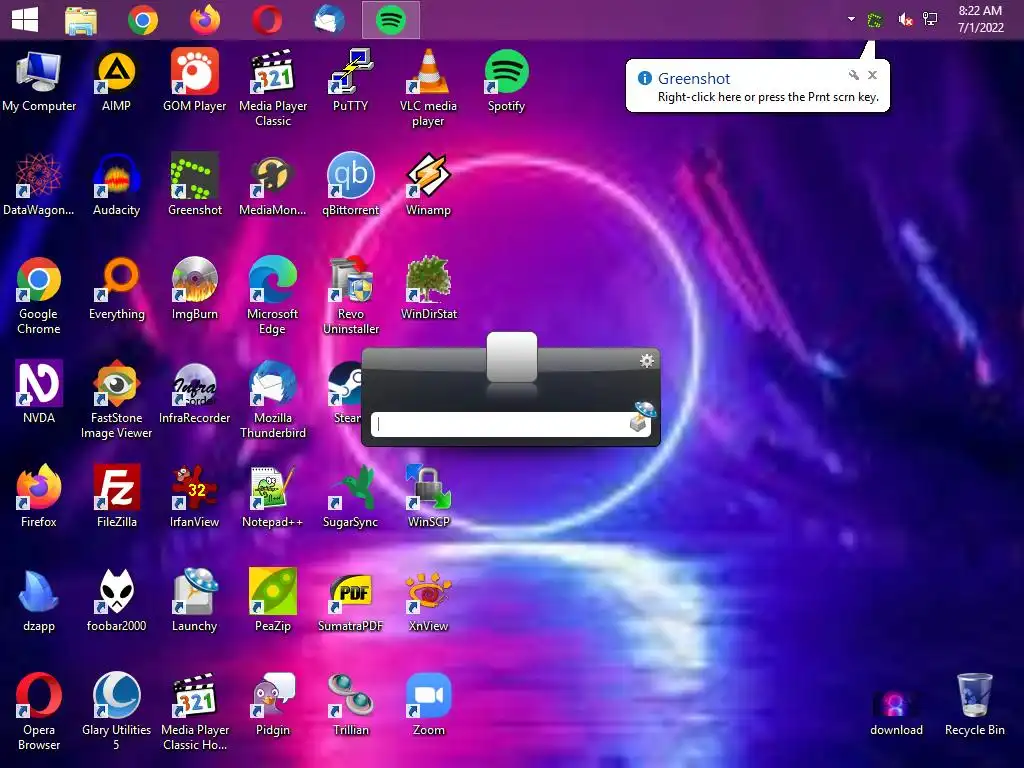Image resolution: width=1024 pixels, height=768 pixels.
Task: Click the Launchy result icon beside input
Action: (x=643, y=417)
